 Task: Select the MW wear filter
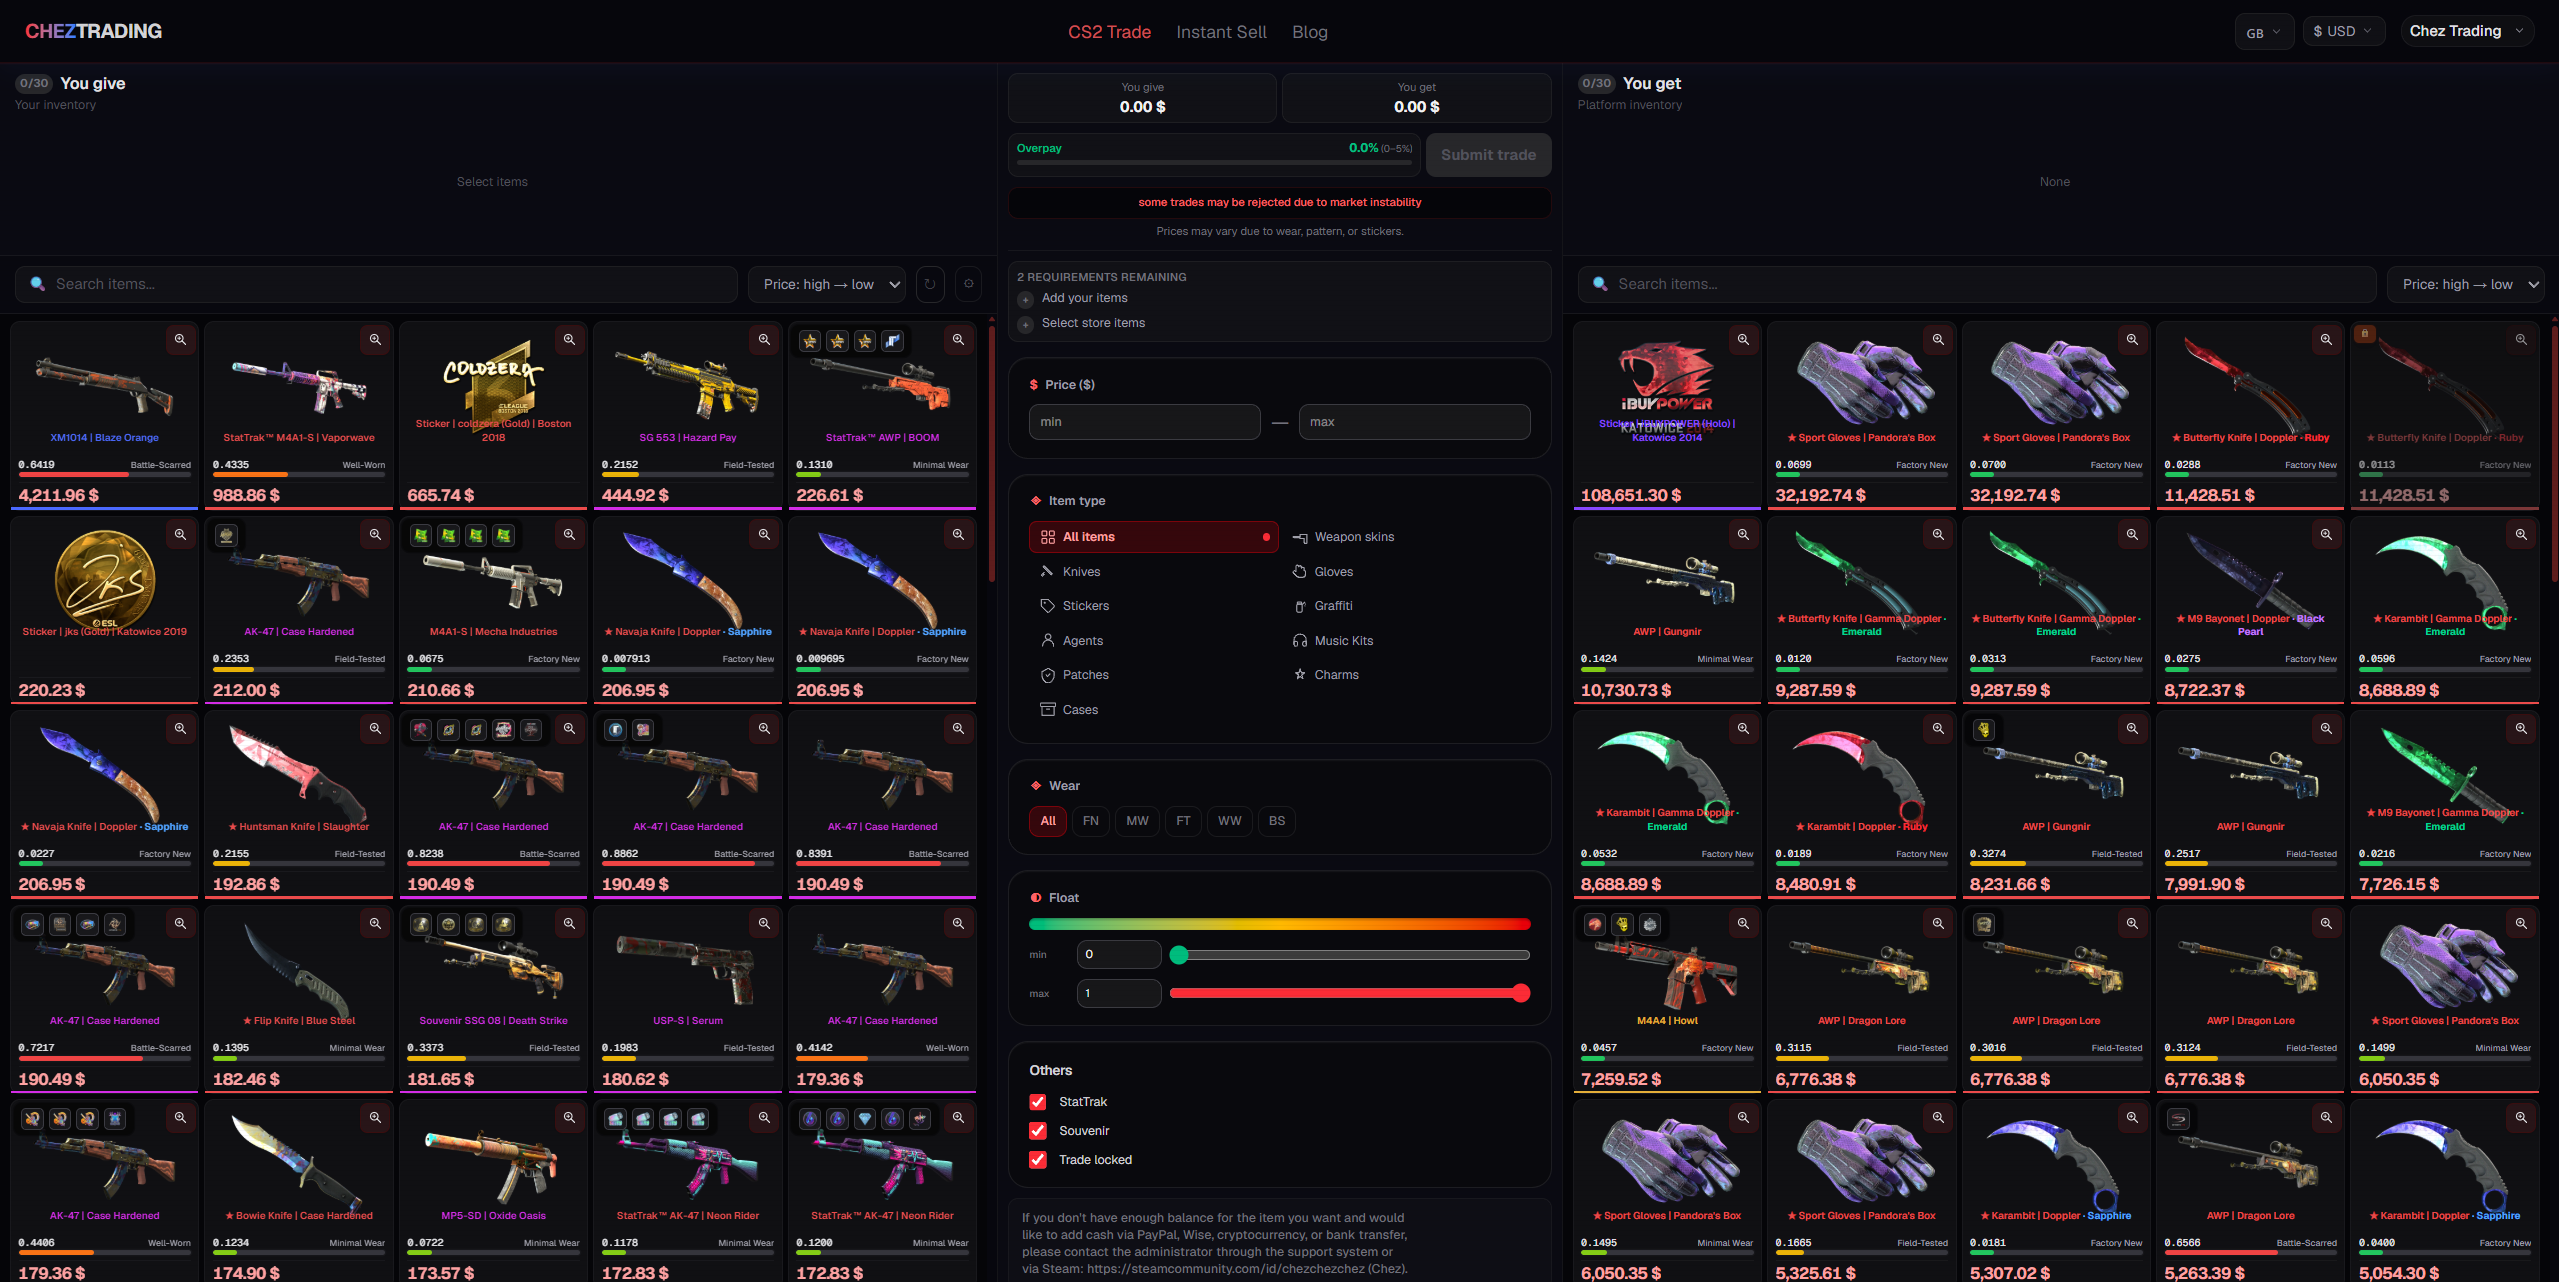1137,821
